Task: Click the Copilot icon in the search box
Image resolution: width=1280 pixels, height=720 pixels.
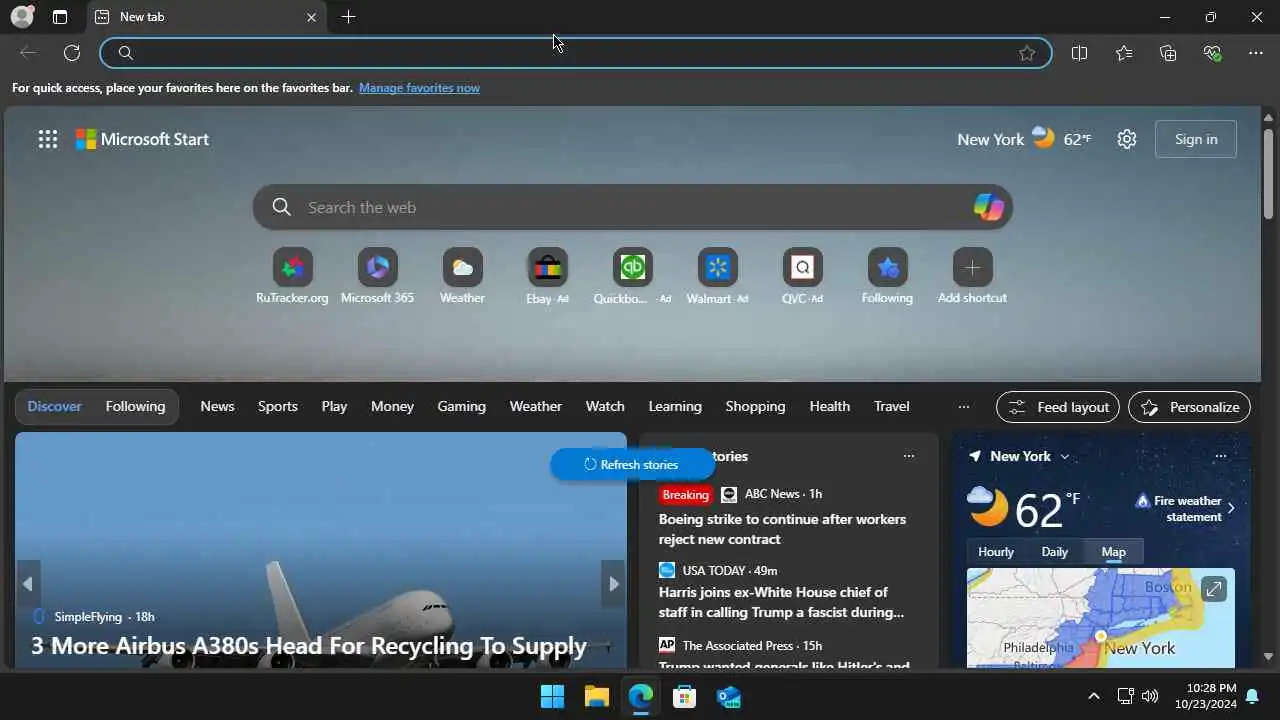Action: coord(988,207)
